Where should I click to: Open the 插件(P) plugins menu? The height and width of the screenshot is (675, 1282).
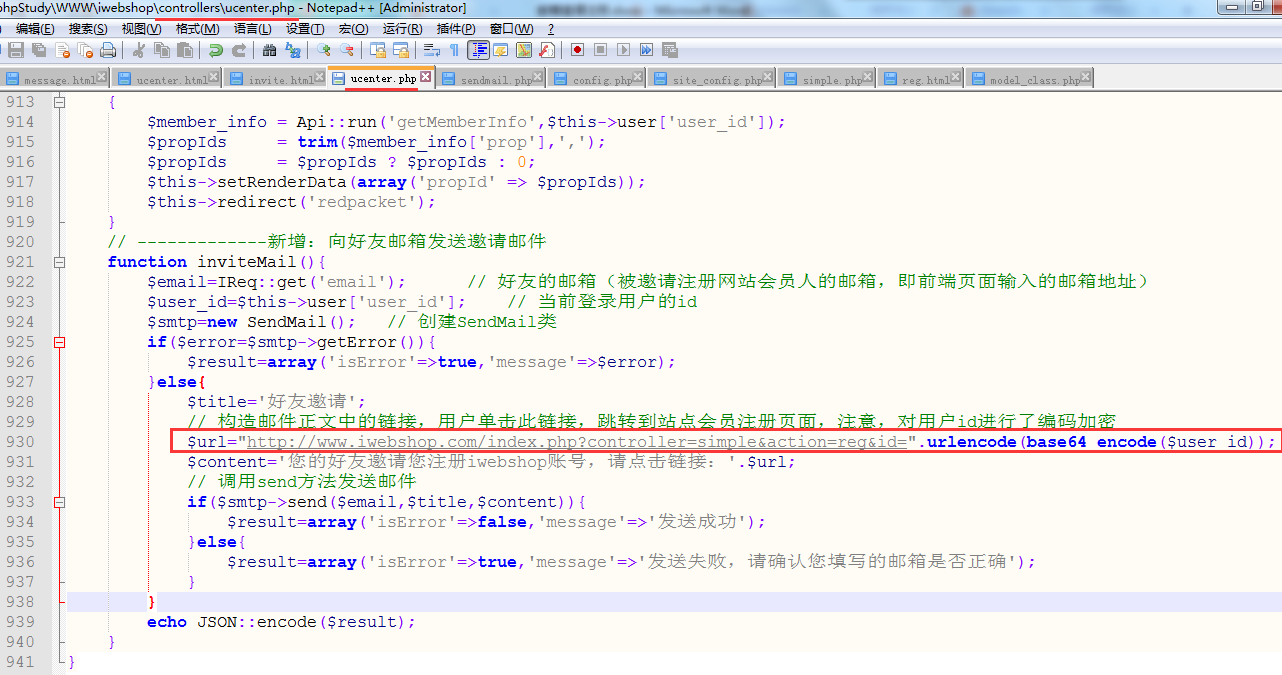pyautogui.click(x=456, y=29)
